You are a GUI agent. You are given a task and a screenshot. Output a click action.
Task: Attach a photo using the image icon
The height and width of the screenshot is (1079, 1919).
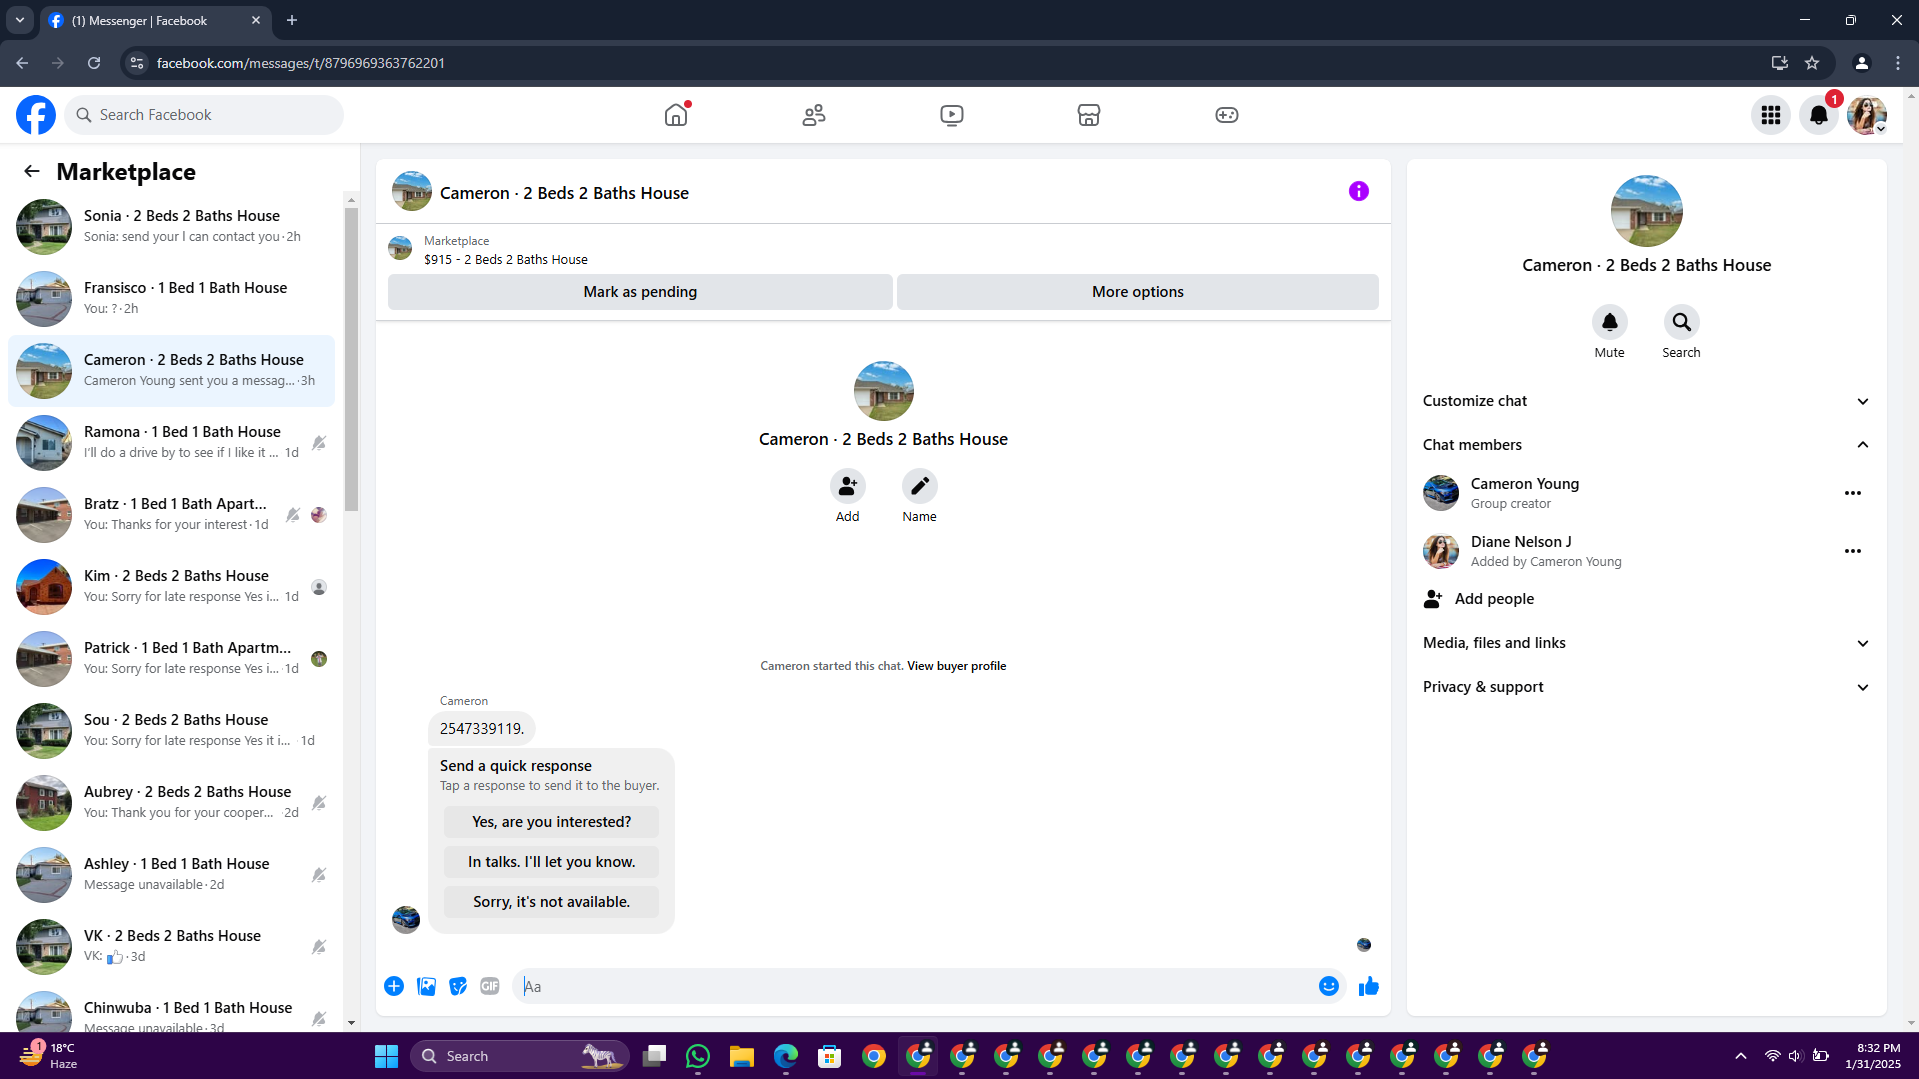click(x=426, y=986)
